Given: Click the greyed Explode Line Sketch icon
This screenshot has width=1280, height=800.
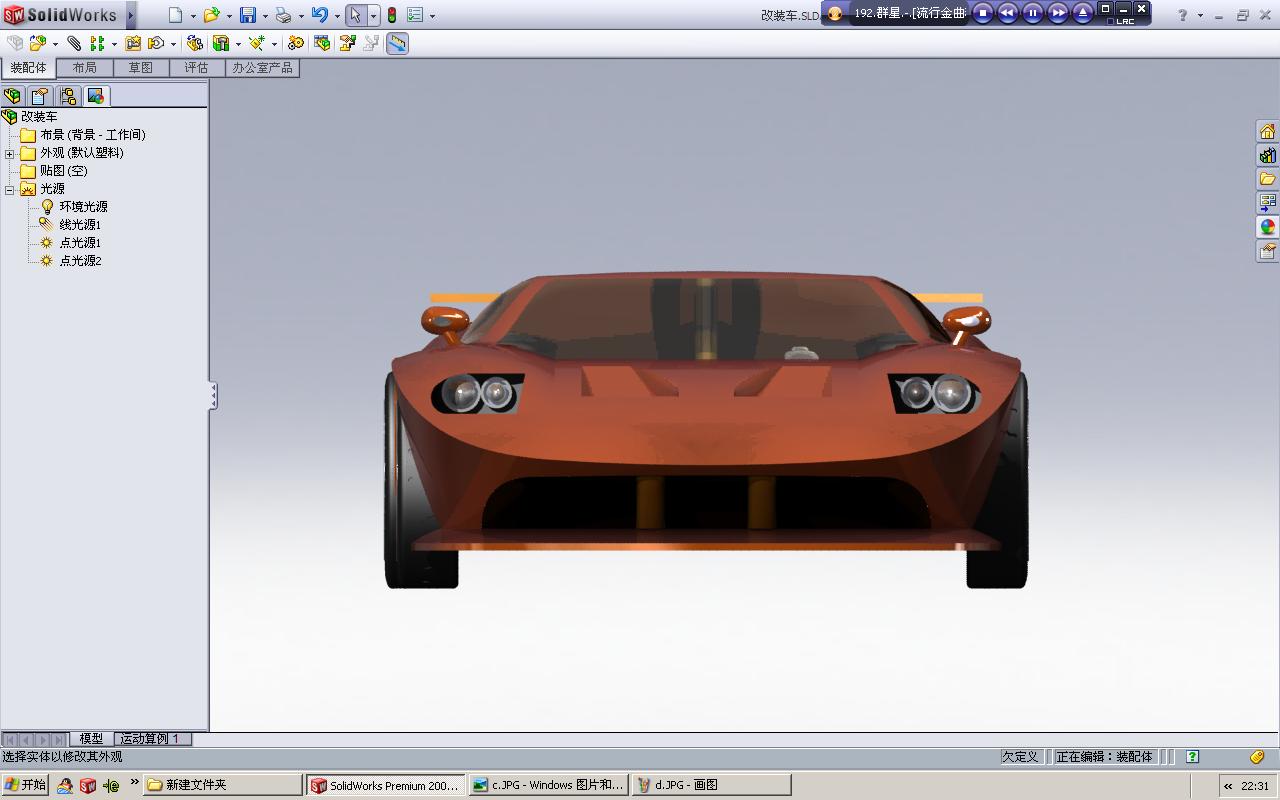Looking at the screenshot, I should point(372,43).
